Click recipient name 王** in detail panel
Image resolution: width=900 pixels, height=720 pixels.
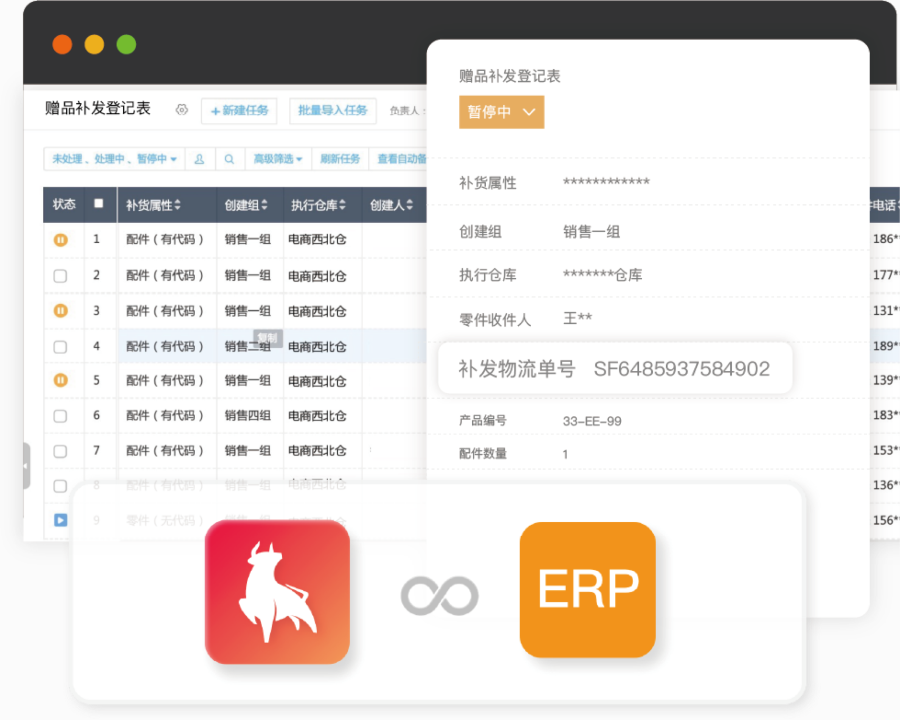(577, 318)
